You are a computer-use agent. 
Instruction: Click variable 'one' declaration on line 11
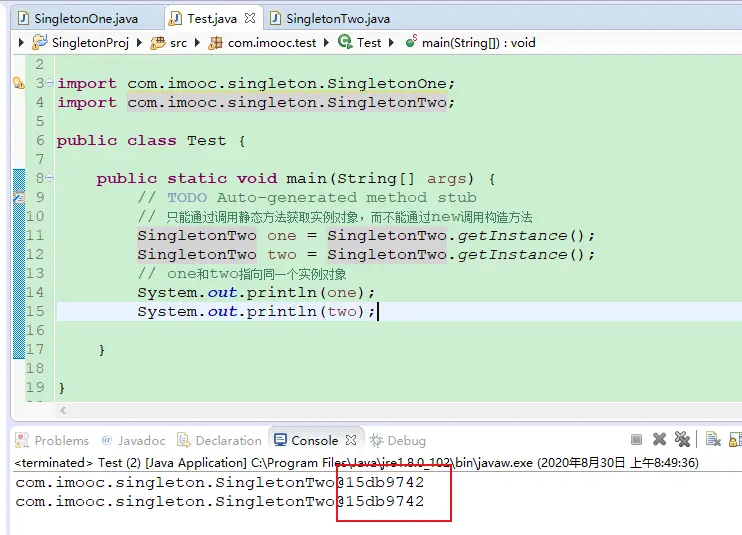point(282,236)
